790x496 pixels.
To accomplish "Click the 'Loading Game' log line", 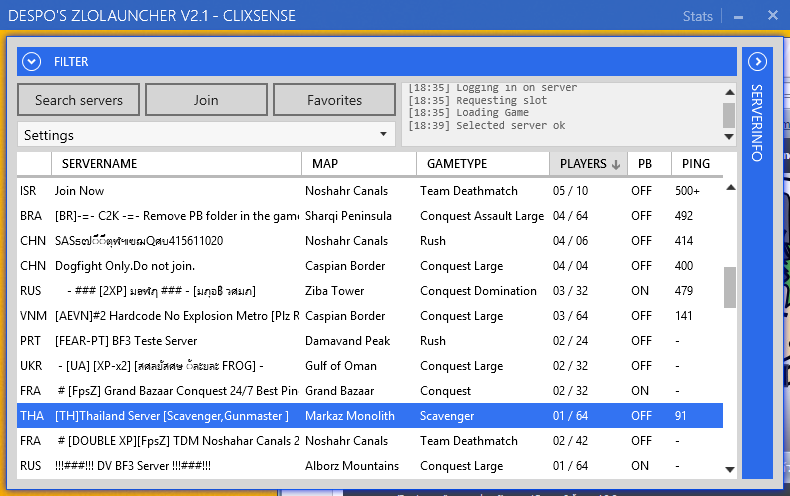I will pos(469,112).
